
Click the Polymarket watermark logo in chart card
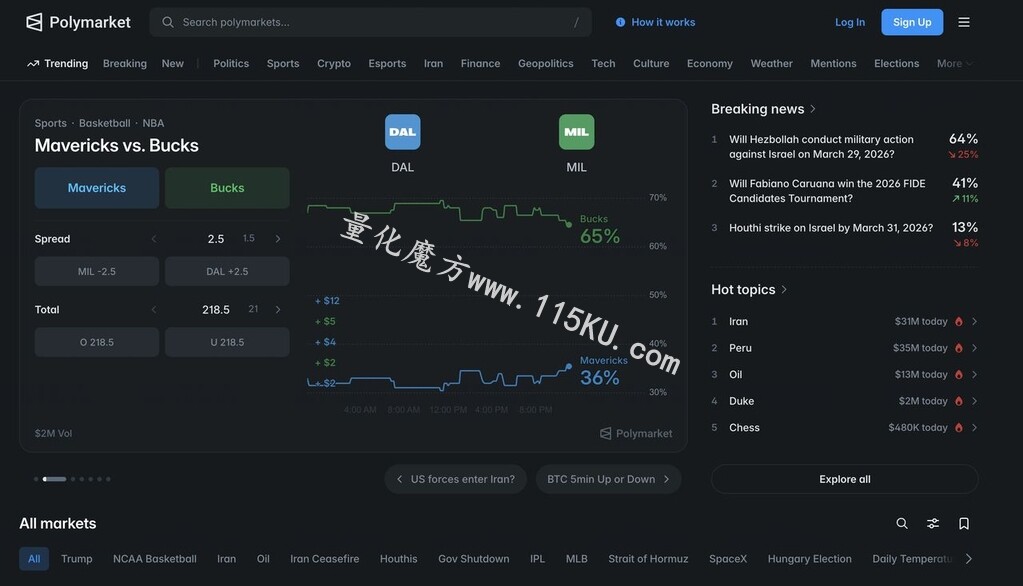(635, 433)
